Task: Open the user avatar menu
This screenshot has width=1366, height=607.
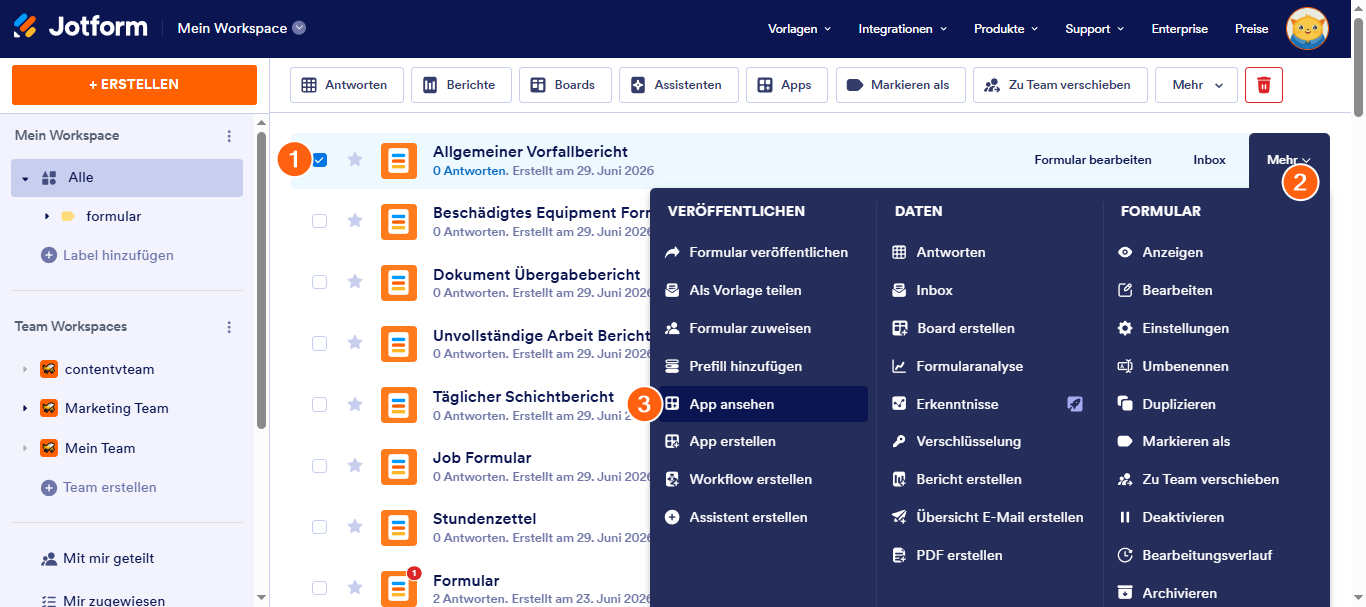Action: point(1307,28)
